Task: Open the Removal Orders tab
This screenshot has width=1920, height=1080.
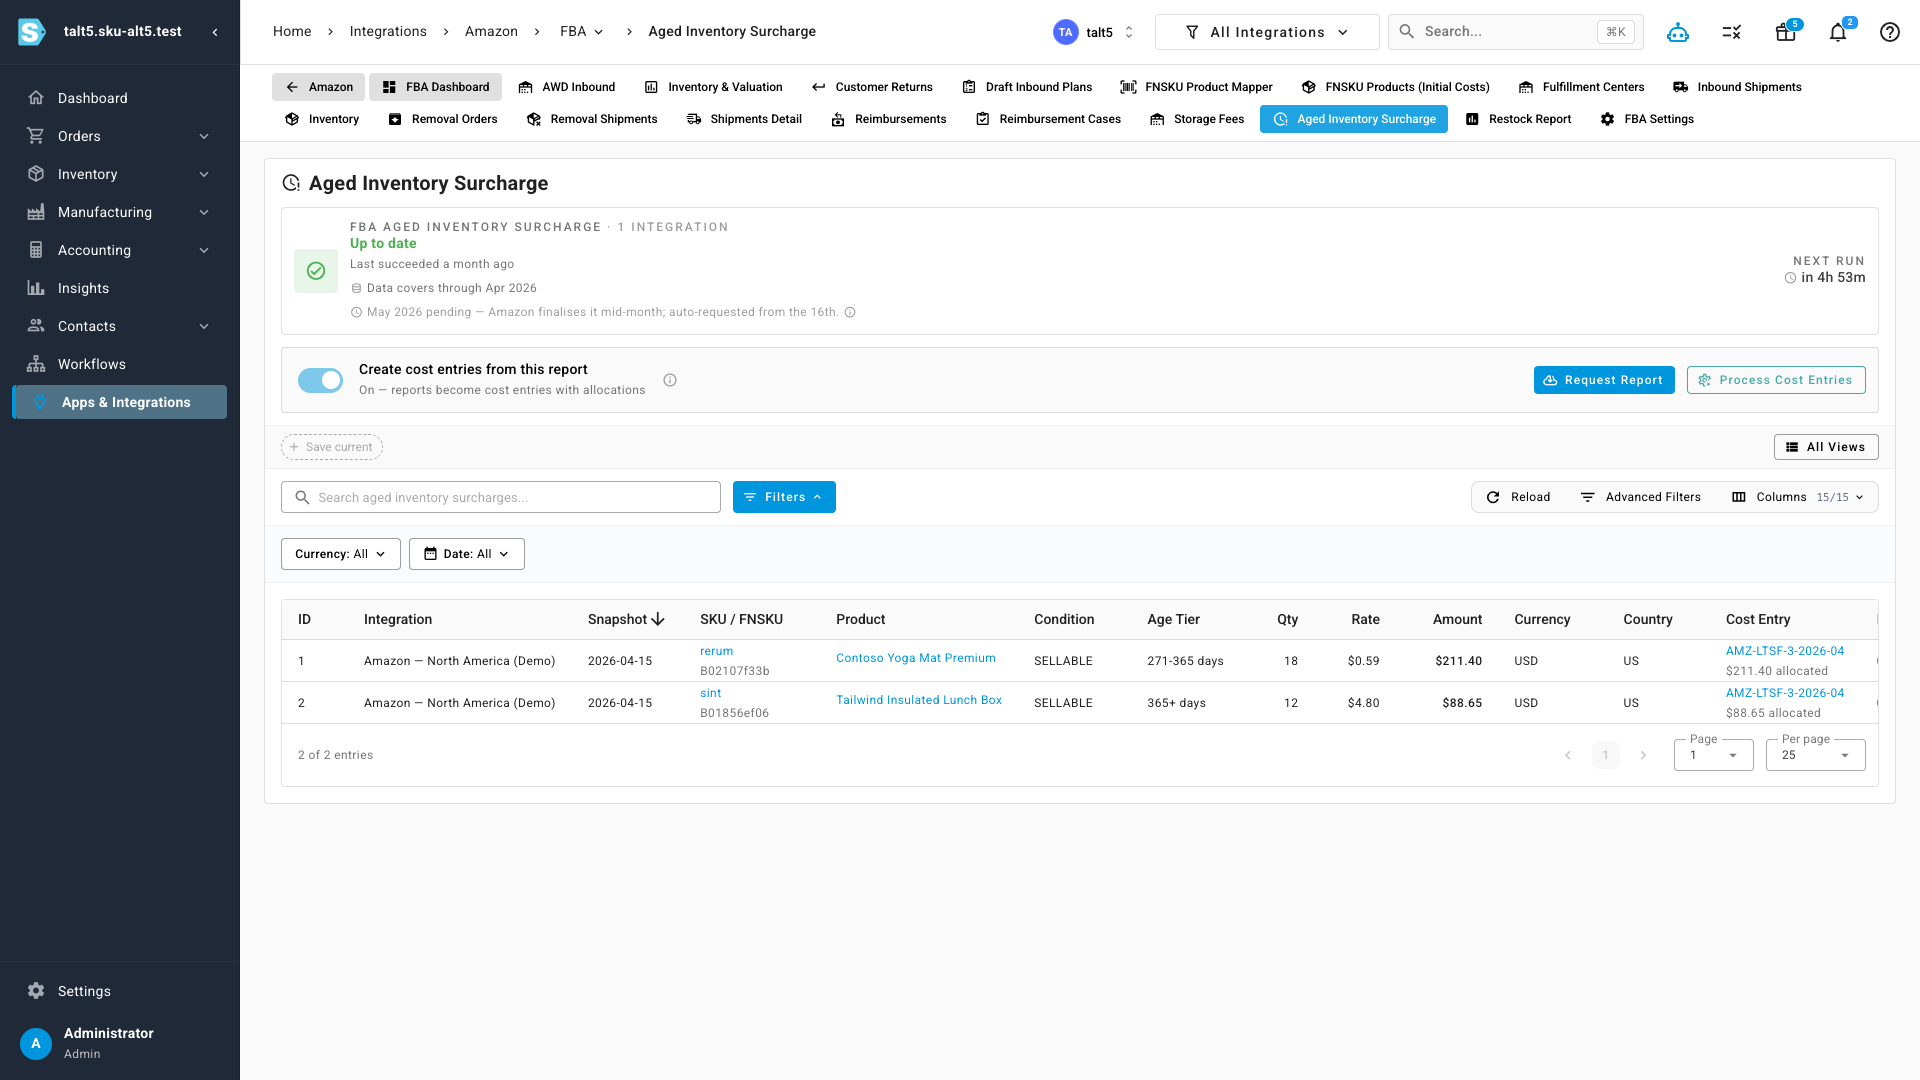Action: click(443, 119)
